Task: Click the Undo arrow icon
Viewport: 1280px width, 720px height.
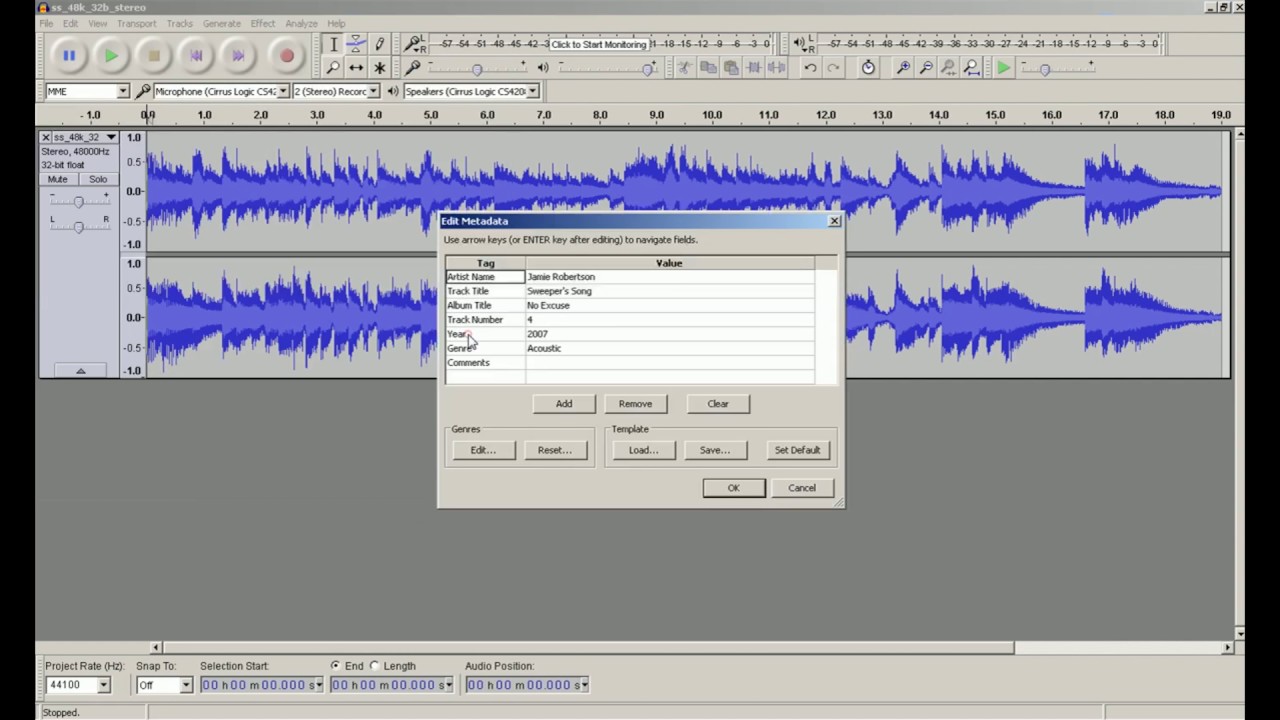Action: point(810,68)
